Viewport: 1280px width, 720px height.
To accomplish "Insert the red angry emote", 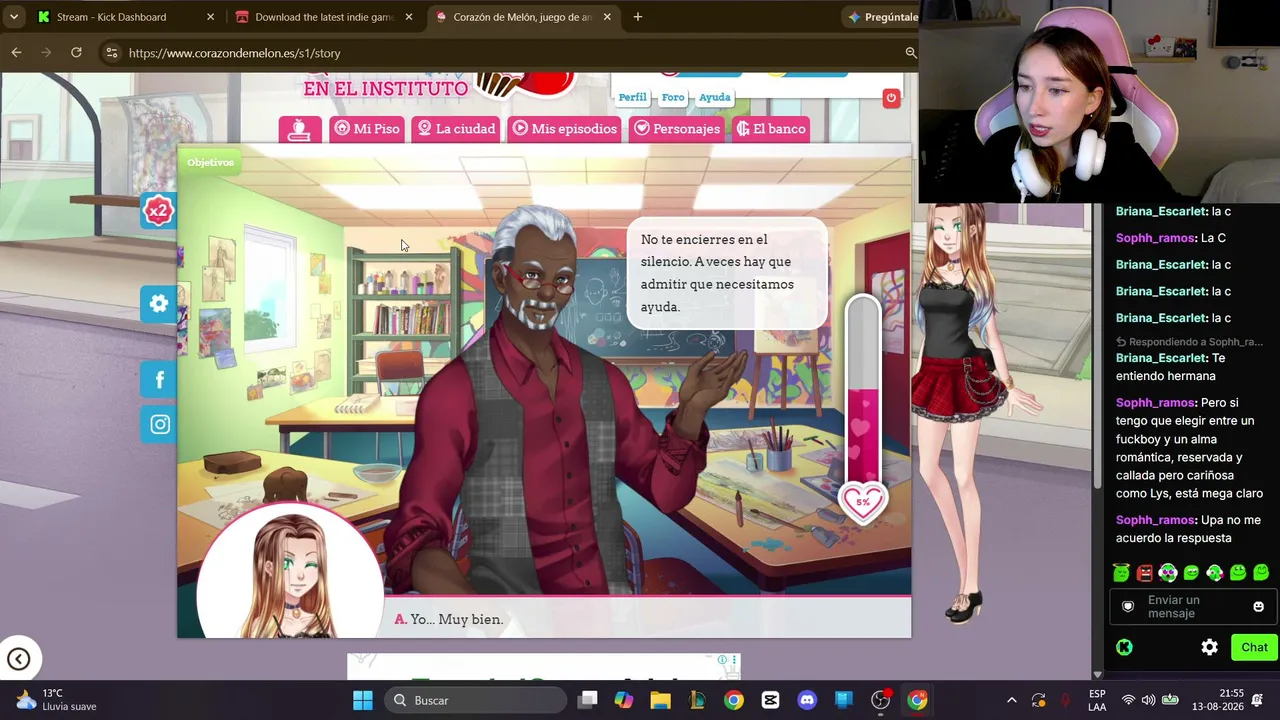I will pos(1144,573).
